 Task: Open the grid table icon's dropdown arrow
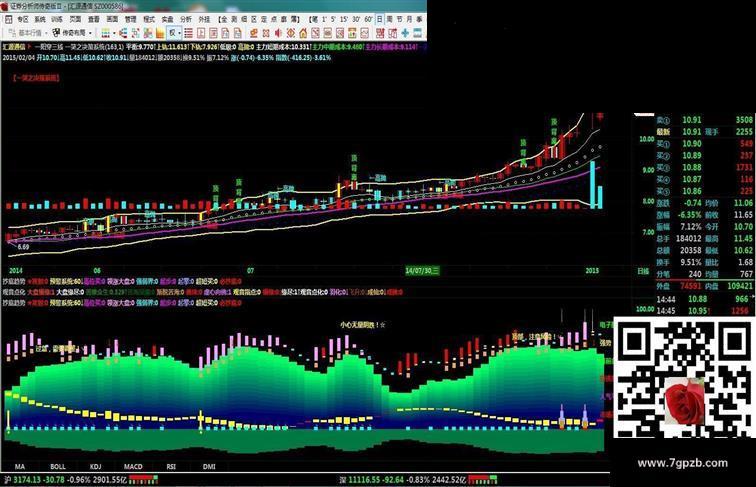(x=114, y=33)
